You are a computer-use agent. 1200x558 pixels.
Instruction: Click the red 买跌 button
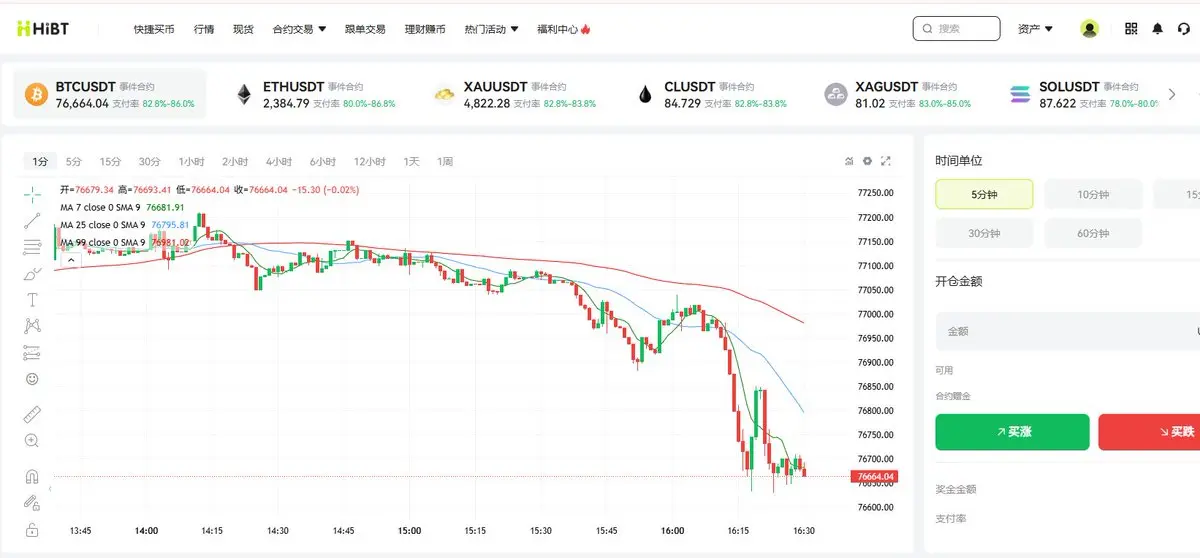tap(1149, 432)
